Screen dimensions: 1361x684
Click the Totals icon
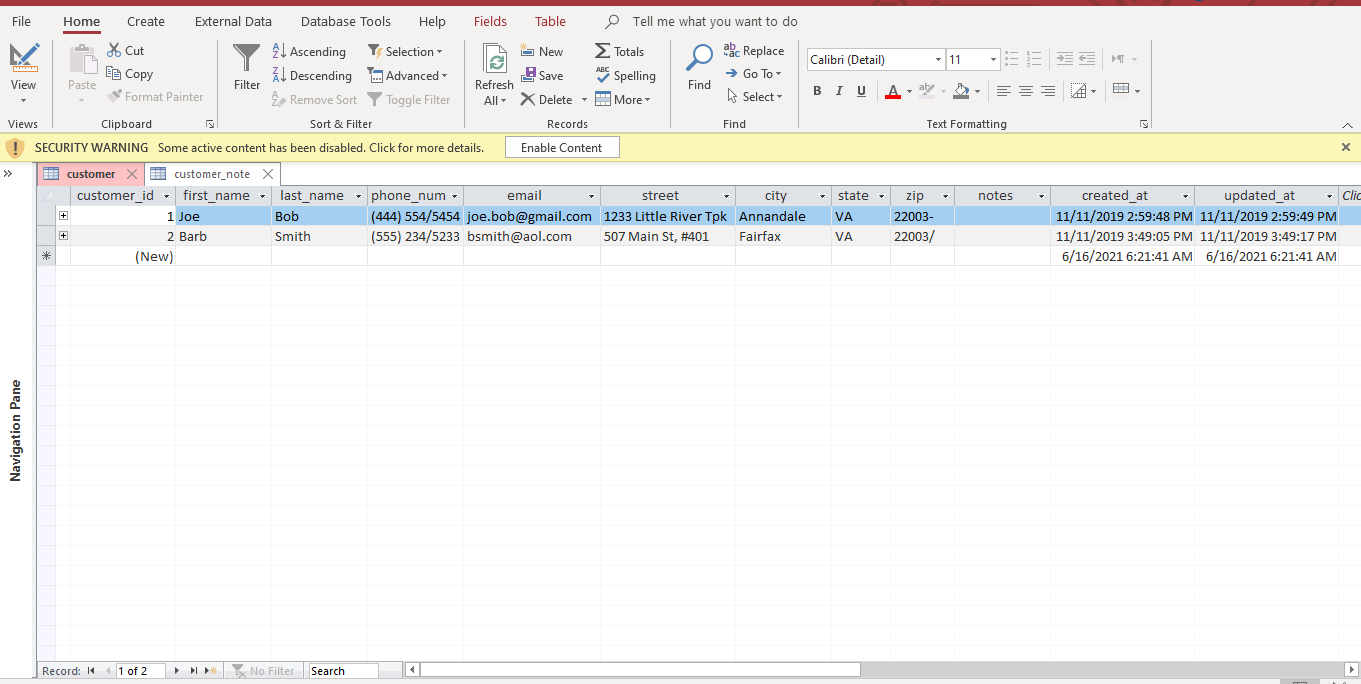click(x=620, y=51)
